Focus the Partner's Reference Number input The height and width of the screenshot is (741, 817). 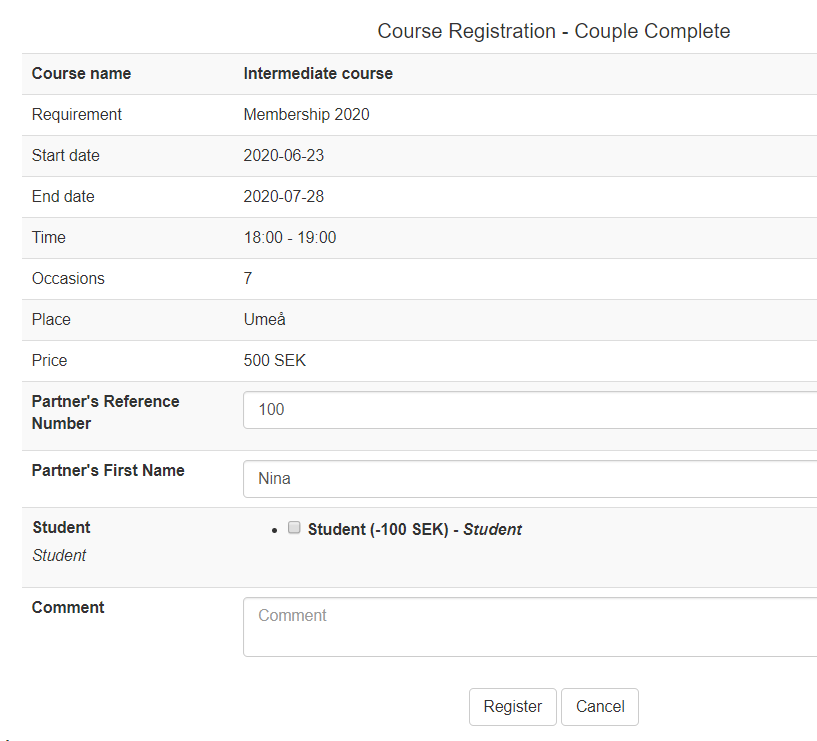(x=530, y=410)
